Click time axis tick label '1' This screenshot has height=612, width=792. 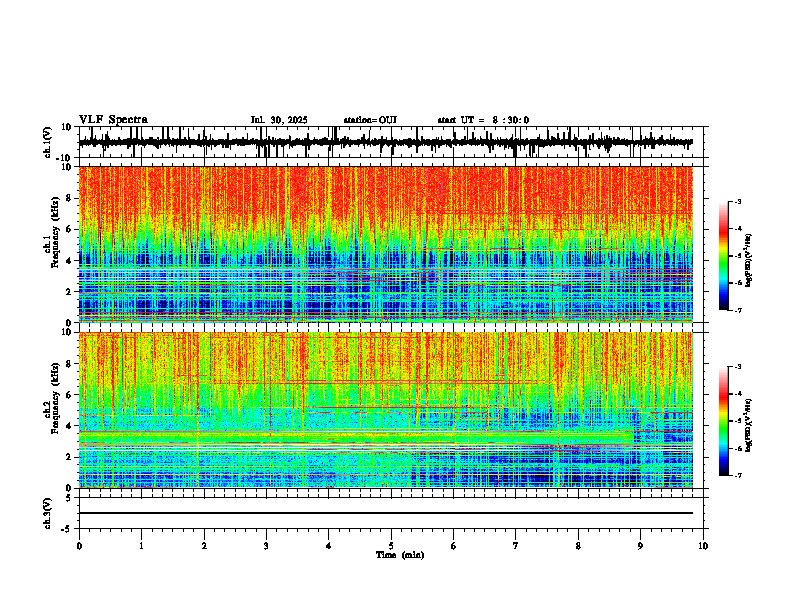[141, 546]
